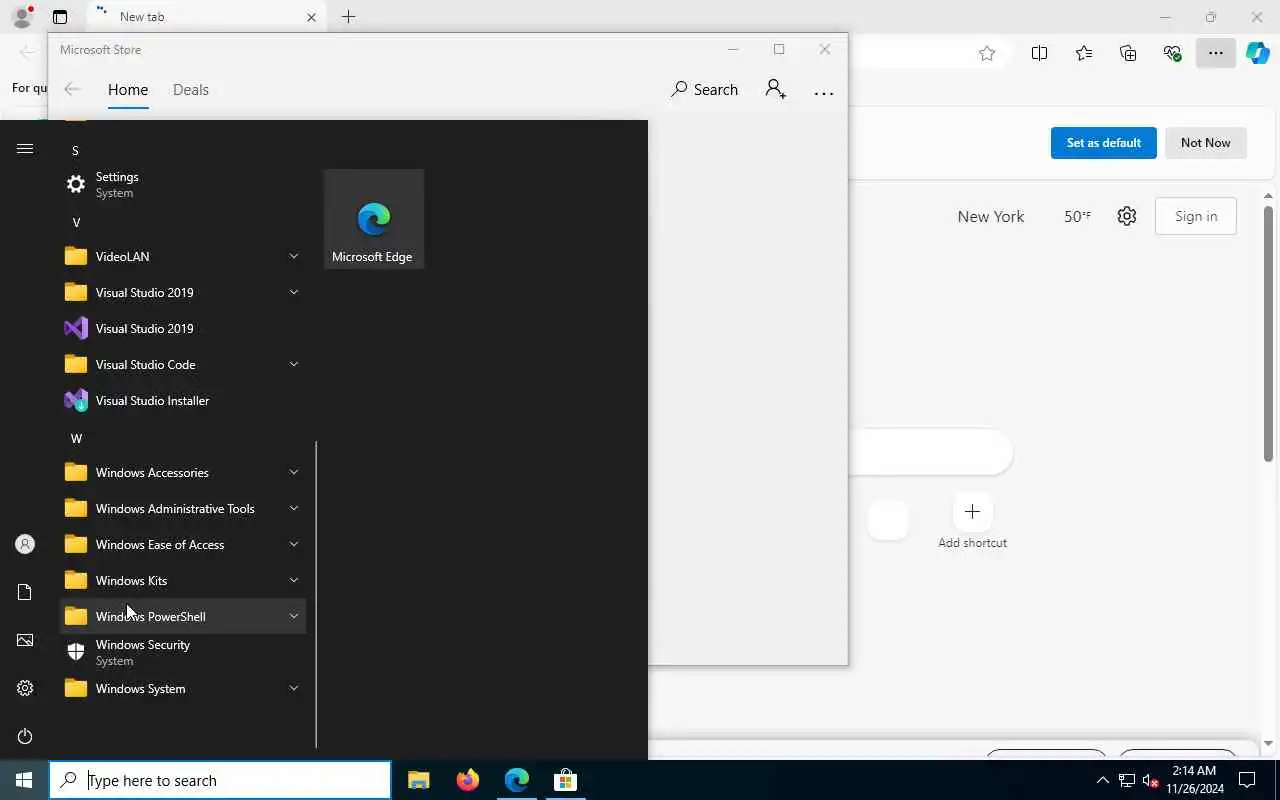
Task: Click Microsoft Store sign-in person icon
Action: click(x=775, y=89)
